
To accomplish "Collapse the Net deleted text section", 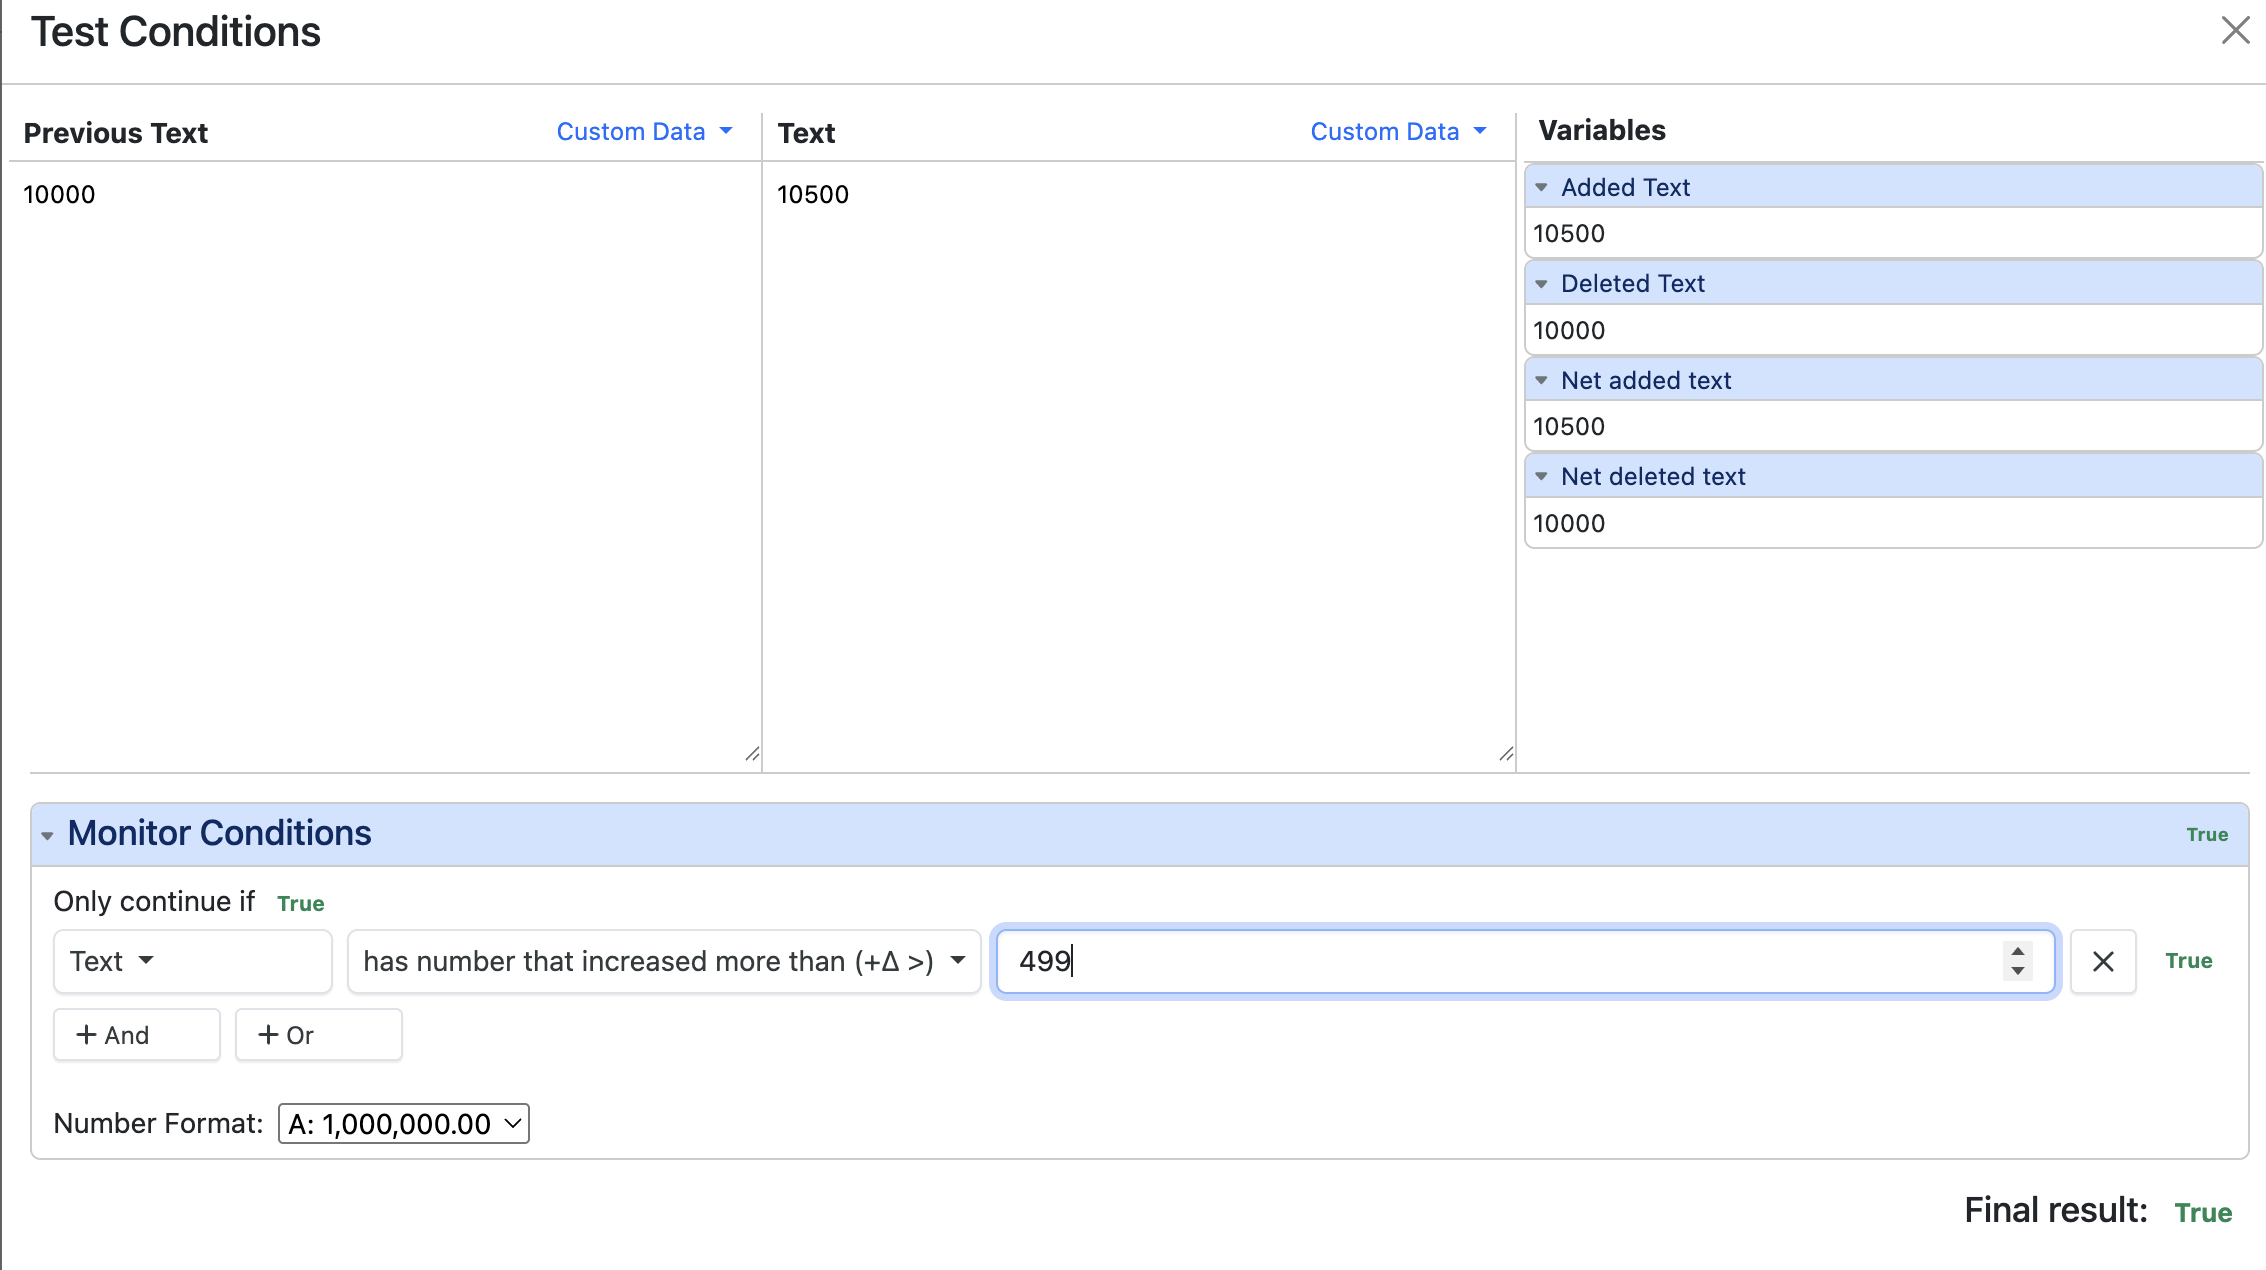I will tap(1542, 477).
